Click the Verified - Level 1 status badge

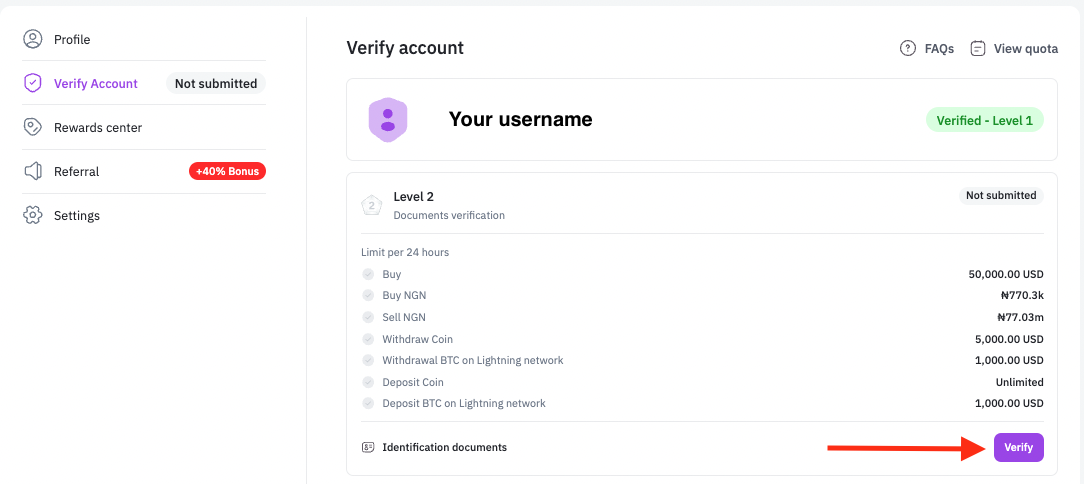click(x=985, y=120)
